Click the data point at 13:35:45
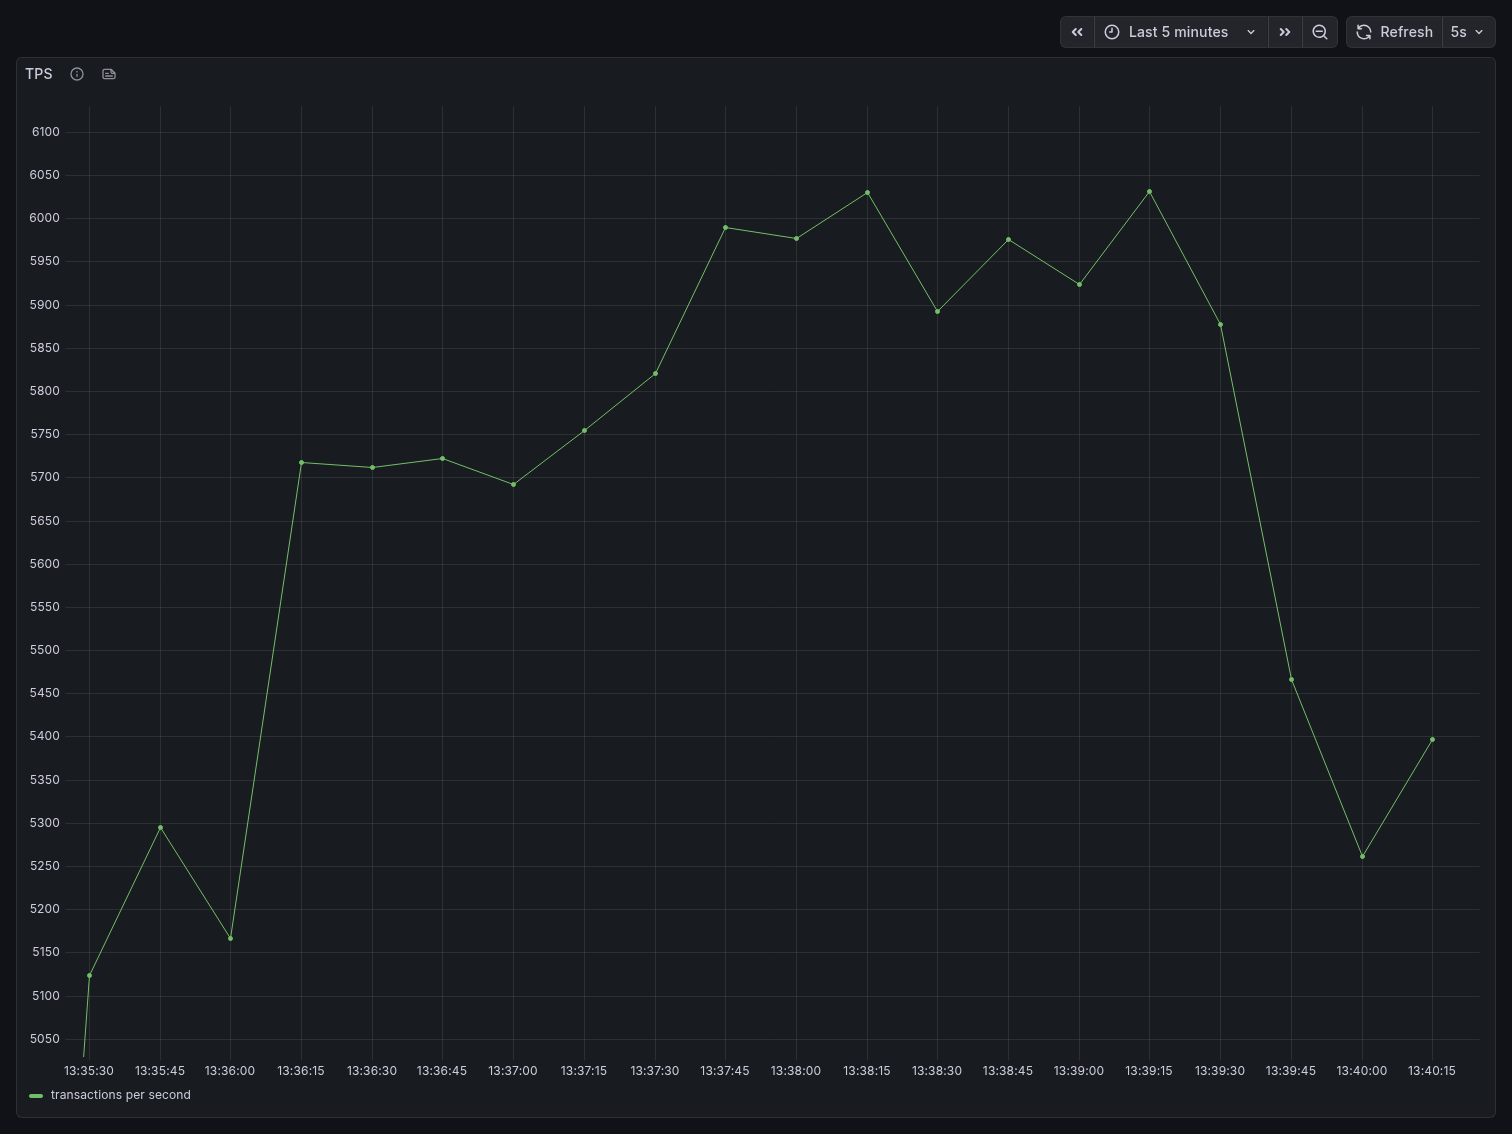Image resolution: width=1512 pixels, height=1134 pixels. [160, 827]
